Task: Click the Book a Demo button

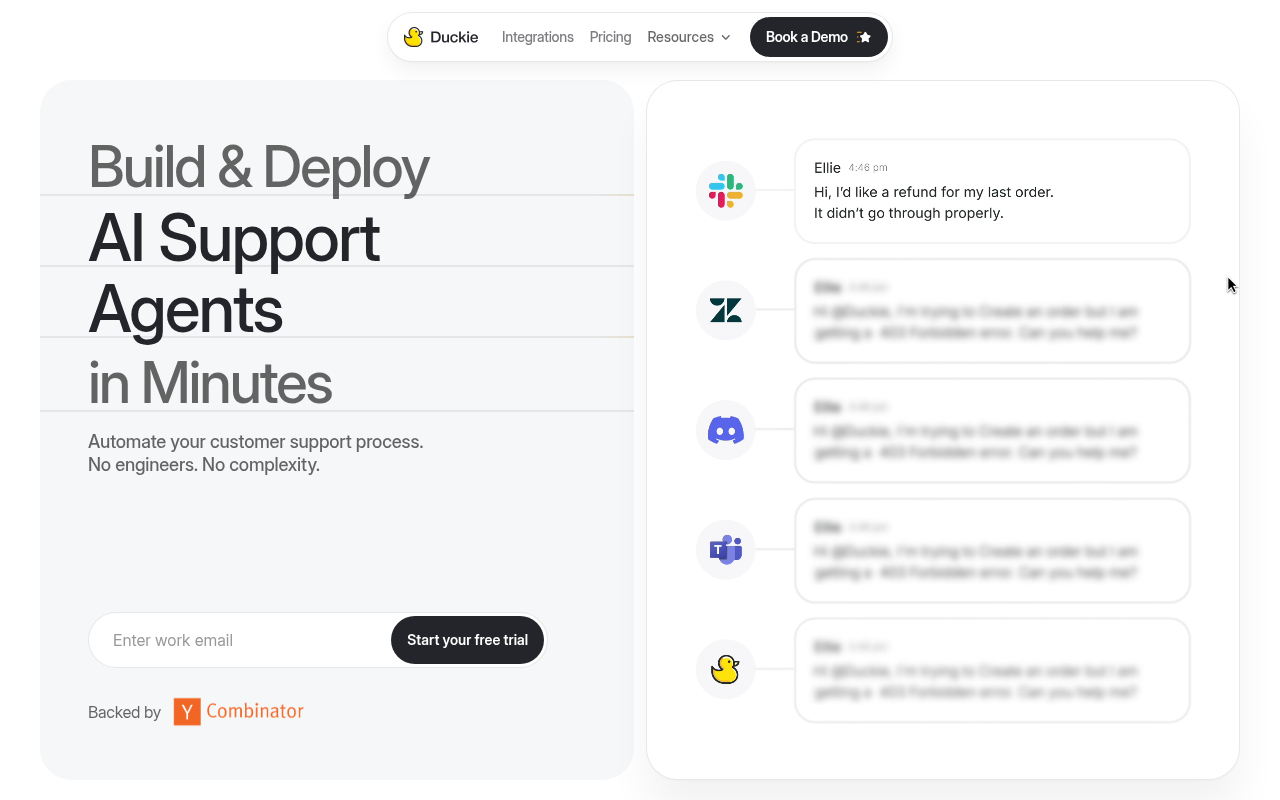Action: (x=818, y=36)
